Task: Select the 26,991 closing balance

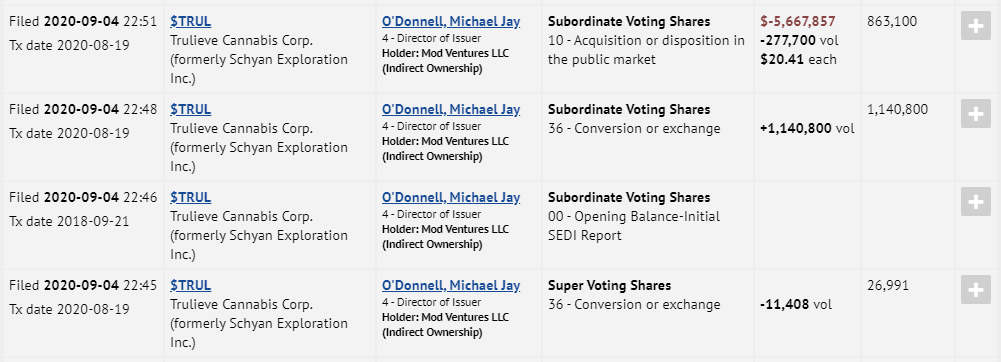Action: coord(887,285)
